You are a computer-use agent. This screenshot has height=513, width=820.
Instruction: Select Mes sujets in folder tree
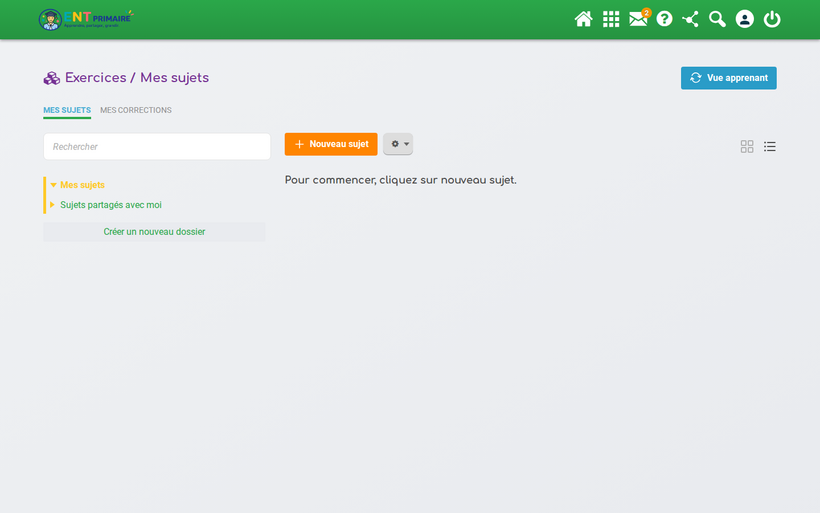tap(82, 185)
